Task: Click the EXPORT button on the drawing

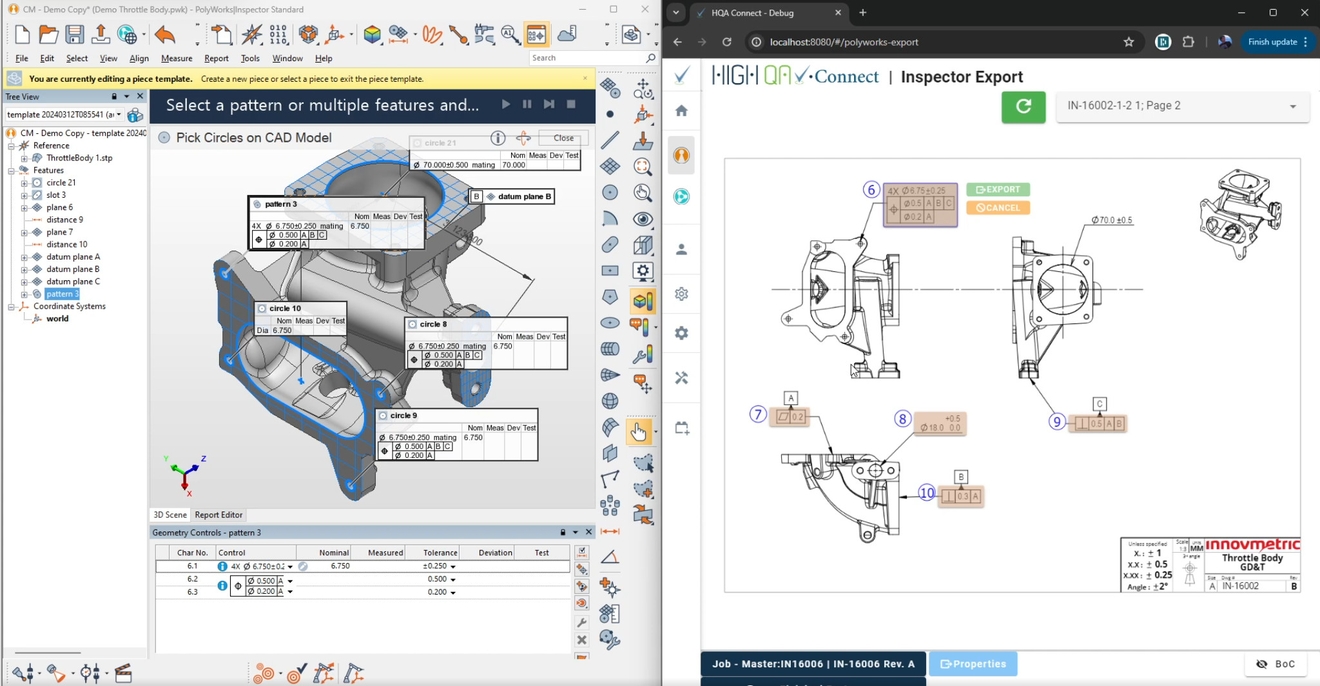Action: 998,189
